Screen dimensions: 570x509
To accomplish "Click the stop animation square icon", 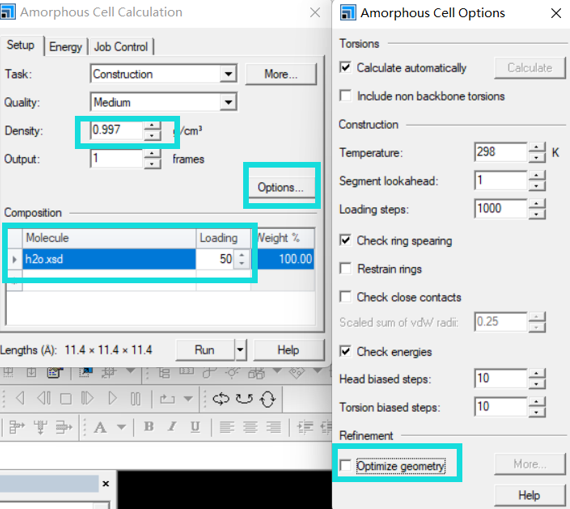I will click(65, 399).
